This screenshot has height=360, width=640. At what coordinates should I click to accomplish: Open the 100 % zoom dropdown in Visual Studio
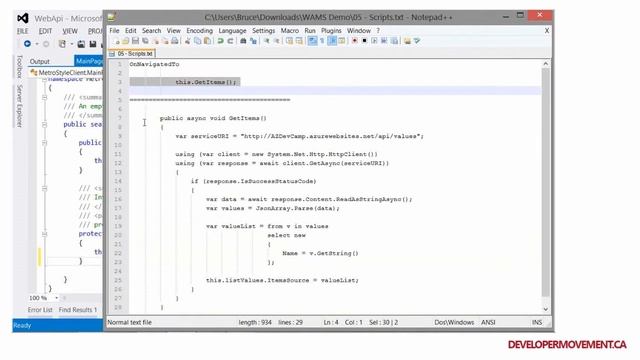tap(56, 298)
